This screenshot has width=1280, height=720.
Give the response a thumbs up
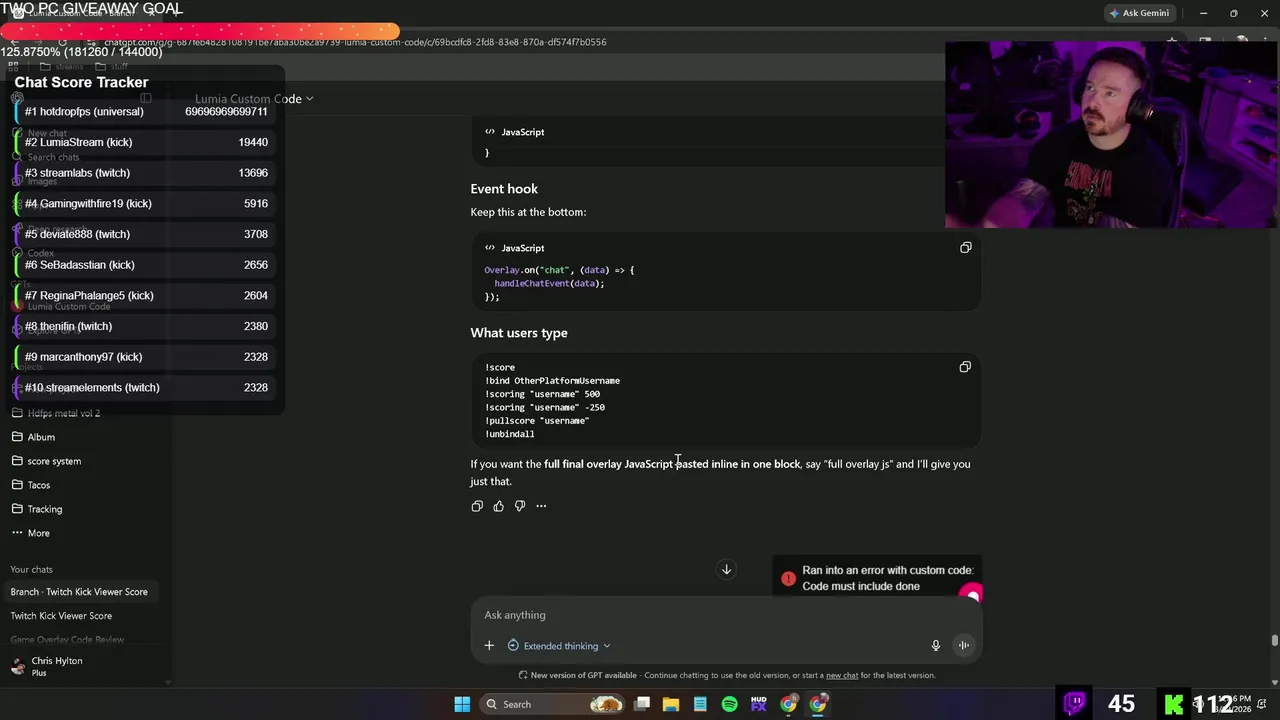coord(498,506)
